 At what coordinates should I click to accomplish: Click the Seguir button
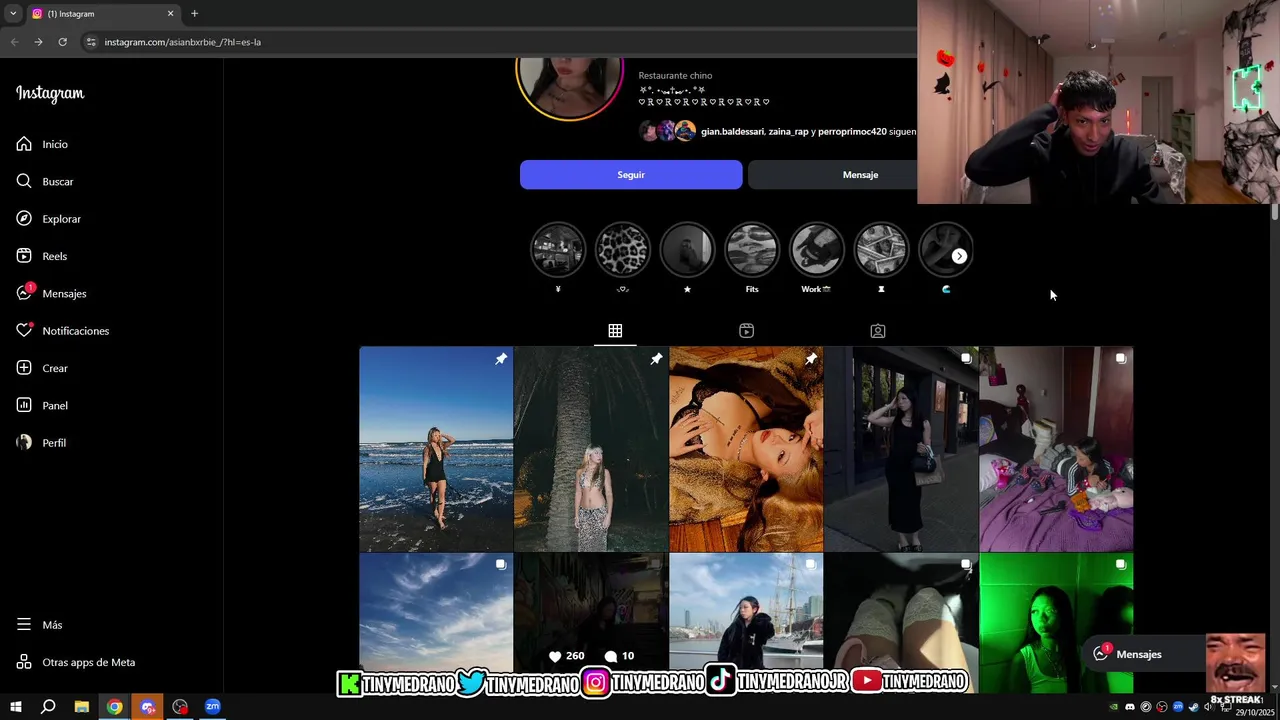631,174
